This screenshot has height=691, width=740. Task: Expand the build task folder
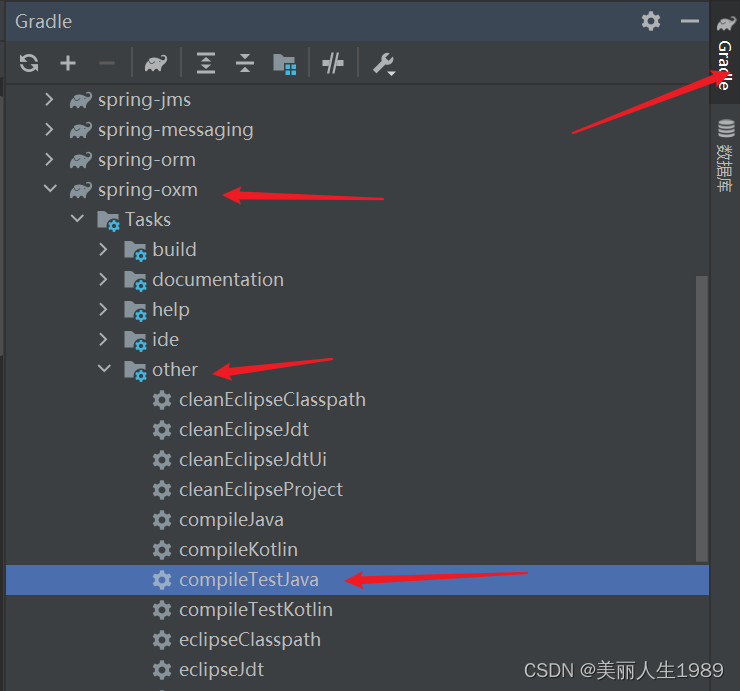103,249
